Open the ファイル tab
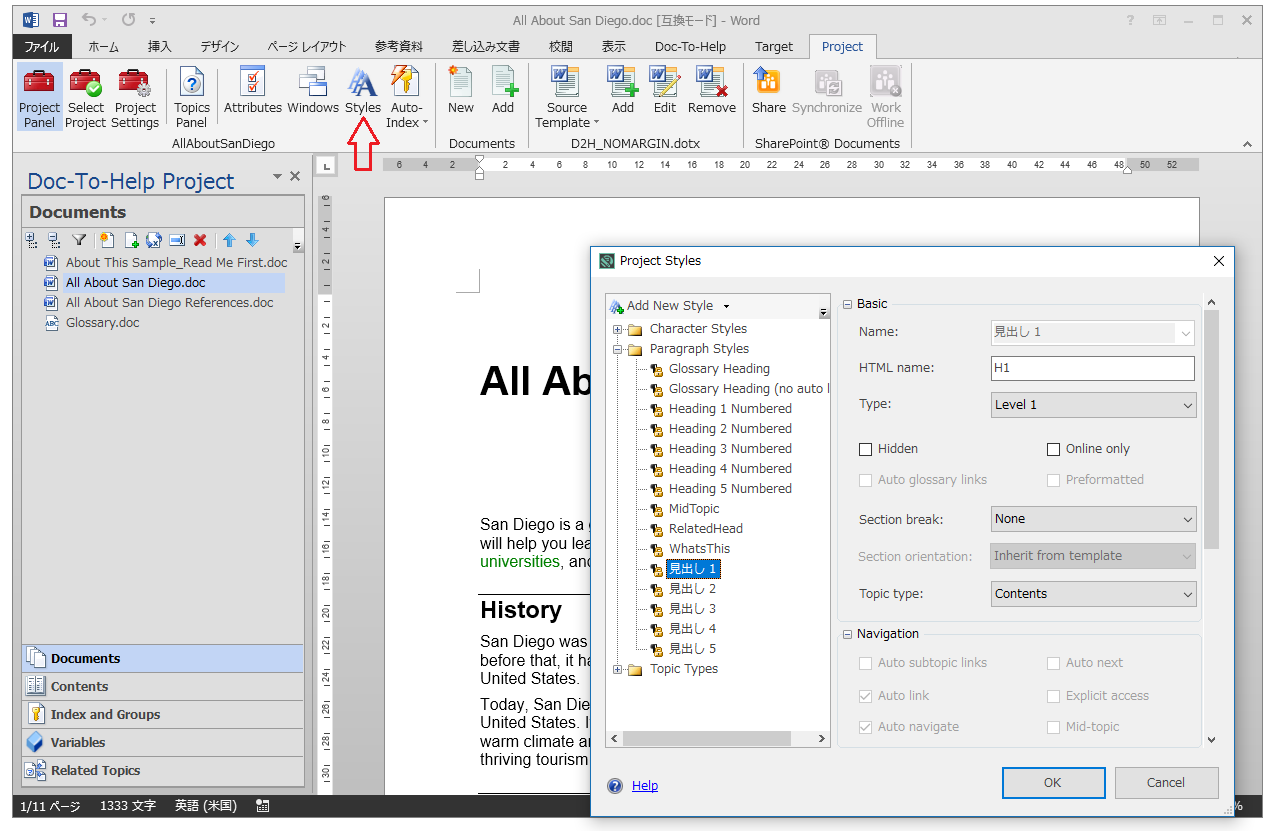Image resolution: width=1275 pixels, height=831 pixels. click(x=42, y=46)
